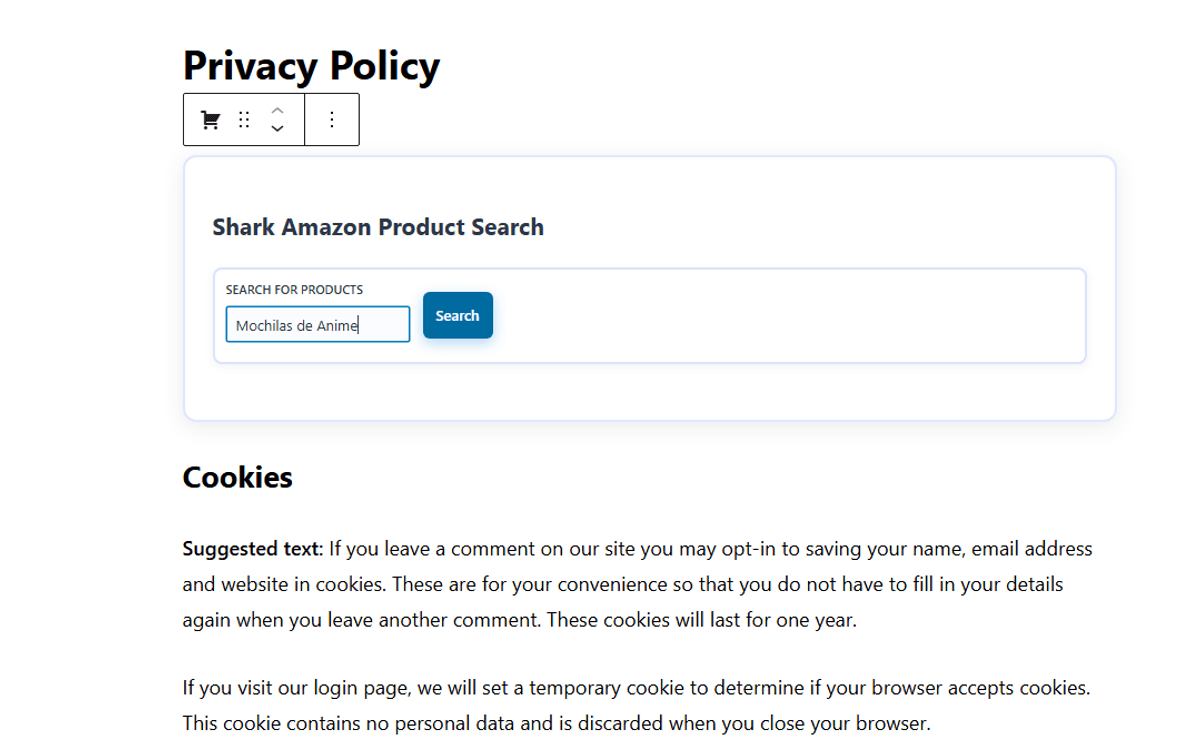
Task: Focus the search for products input field
Action: pyautogui.click(x=317, y=325)
